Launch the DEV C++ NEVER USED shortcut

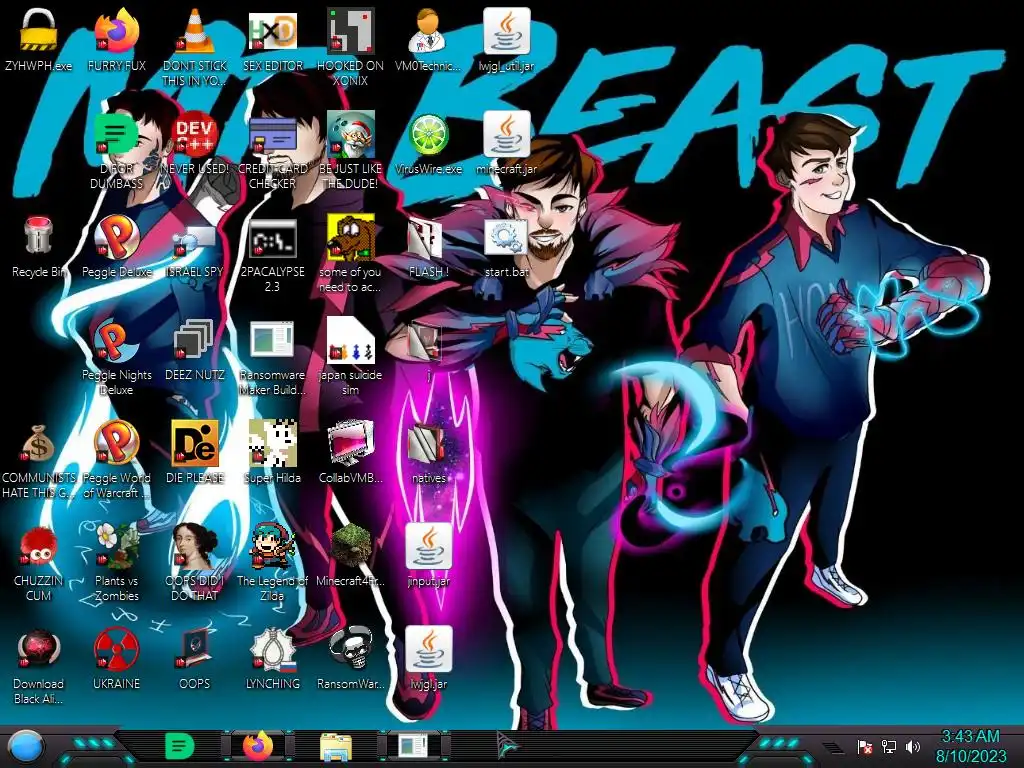pyautogui.click(x=194, y=133)
